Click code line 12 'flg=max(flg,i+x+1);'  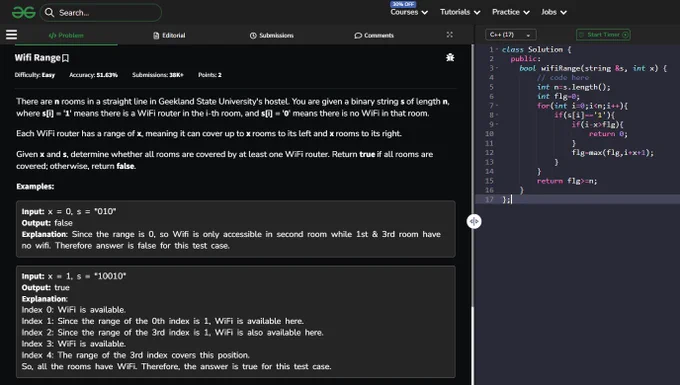pos(613,153)
